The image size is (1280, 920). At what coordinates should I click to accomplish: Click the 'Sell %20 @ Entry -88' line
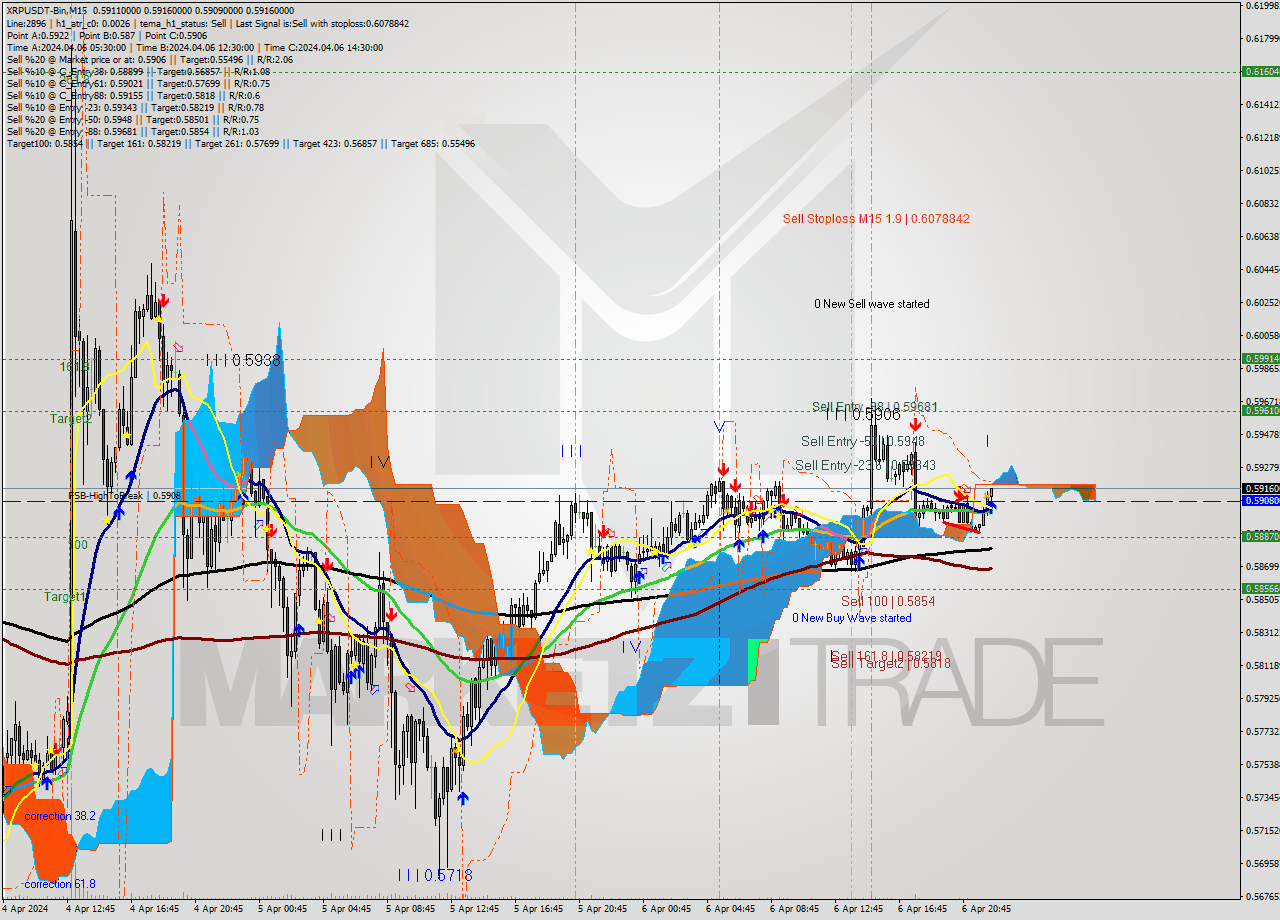[x=132, y=131]
